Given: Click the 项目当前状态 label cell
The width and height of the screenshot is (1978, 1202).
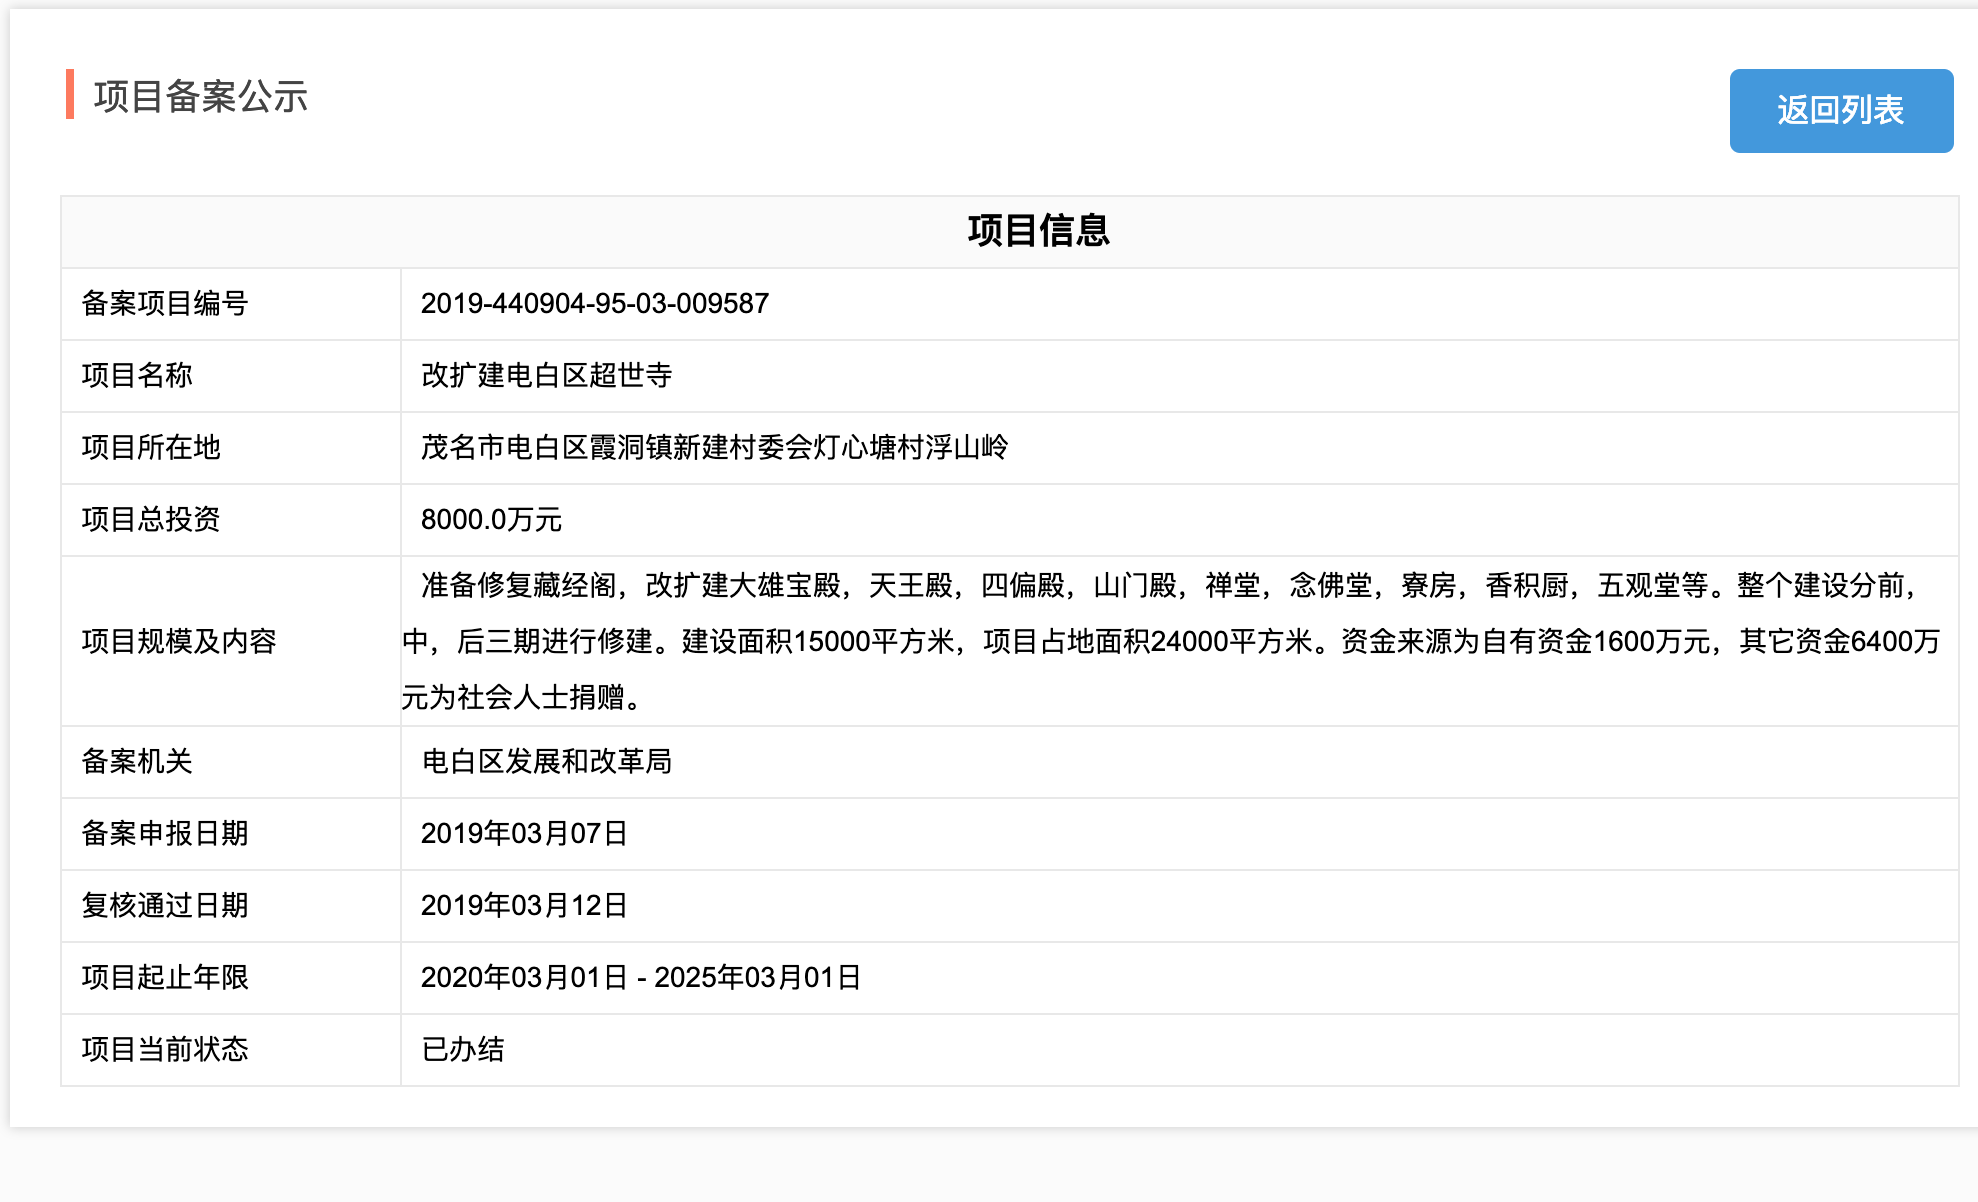Looking at the screenshot, I should coord(165,1050).
